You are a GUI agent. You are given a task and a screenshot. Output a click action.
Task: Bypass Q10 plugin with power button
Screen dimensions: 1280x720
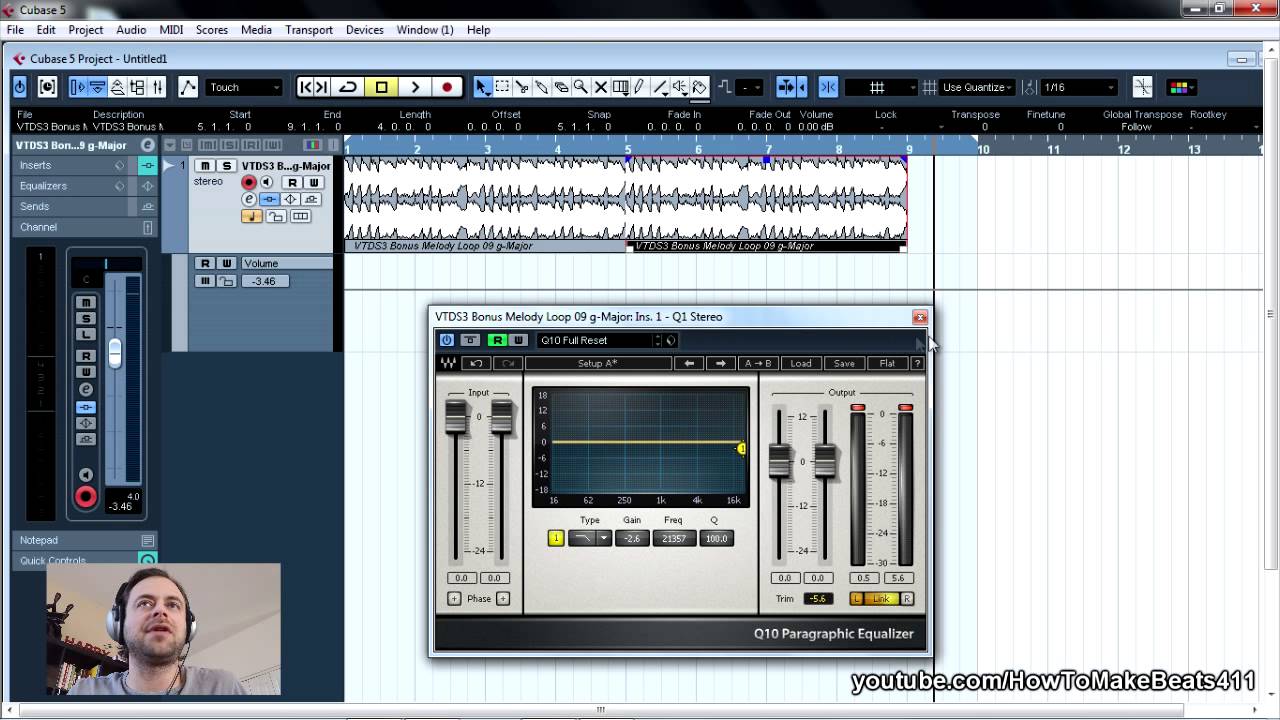447,340
